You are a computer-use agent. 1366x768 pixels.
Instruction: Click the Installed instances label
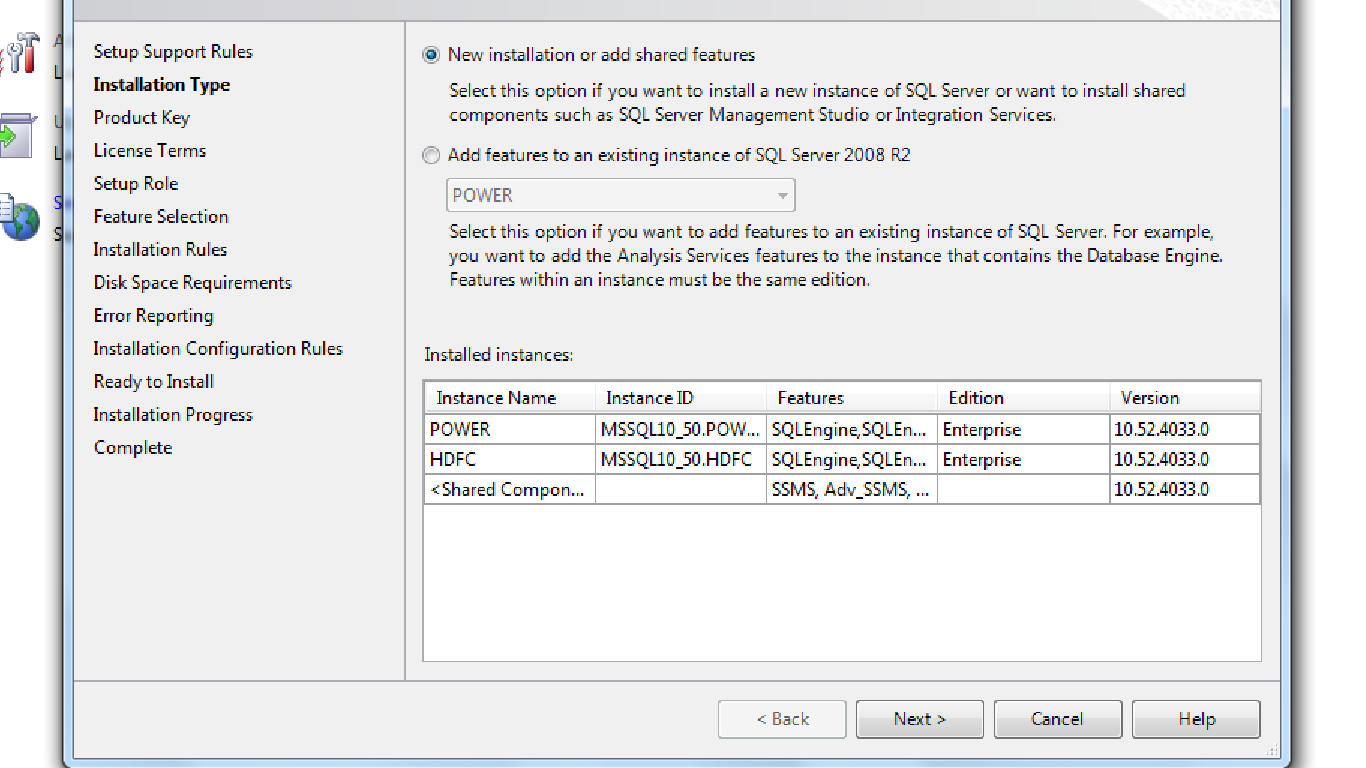coord(498,355)
